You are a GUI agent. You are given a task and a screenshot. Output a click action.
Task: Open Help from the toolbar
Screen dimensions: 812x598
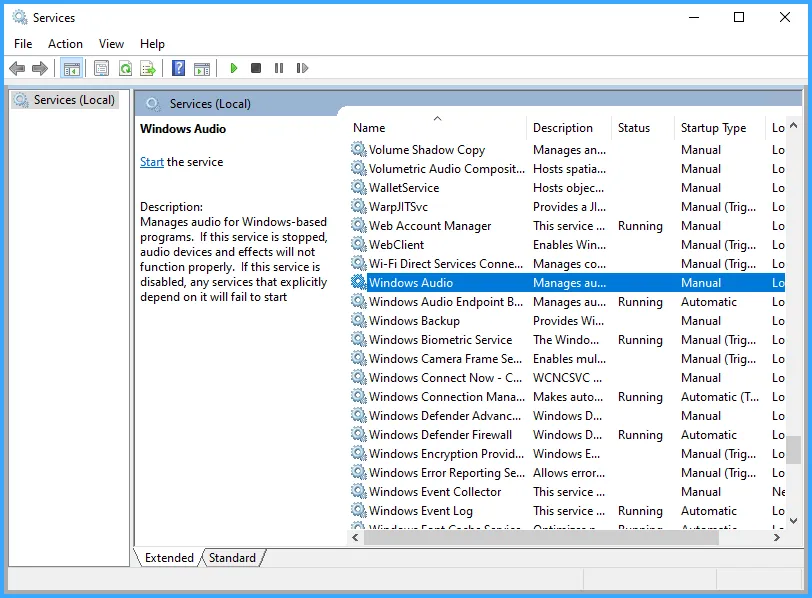[x=177, y=68]
